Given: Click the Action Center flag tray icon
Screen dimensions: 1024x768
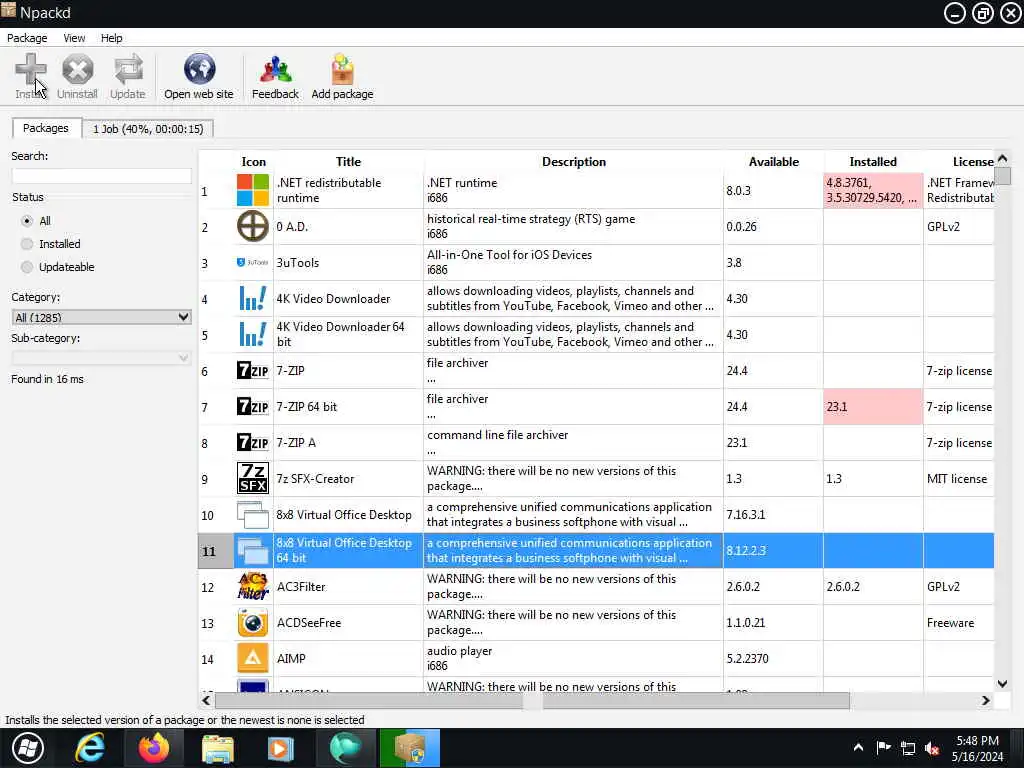Looking at the screenshot, I should (x=883, y=748).
